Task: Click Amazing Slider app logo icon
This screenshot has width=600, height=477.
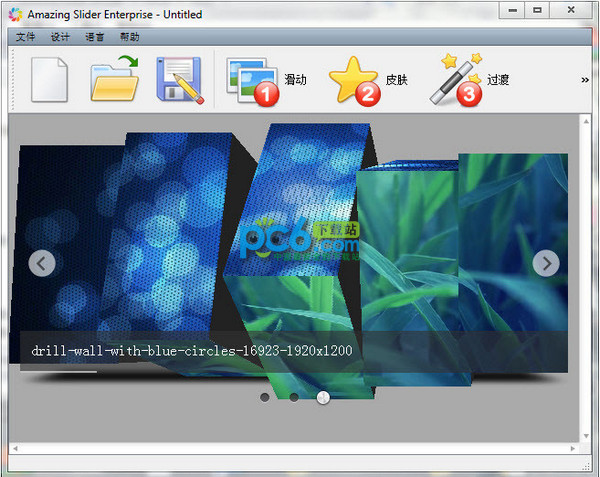Action: coord(16,15)
